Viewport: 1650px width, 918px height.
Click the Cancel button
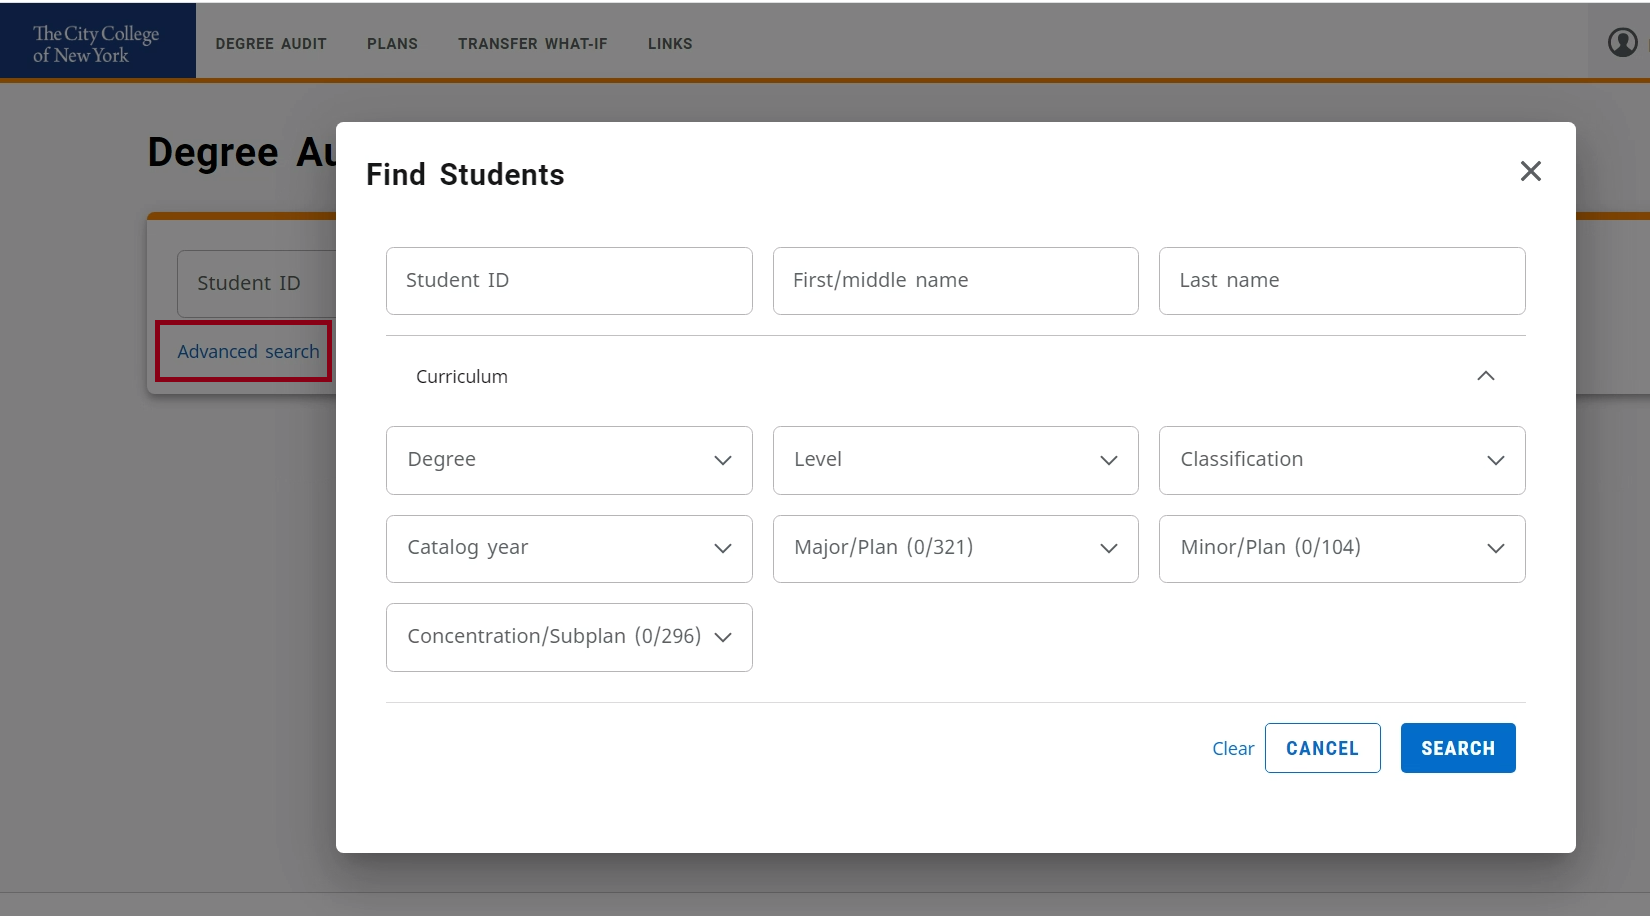(x=1321, y=748)
